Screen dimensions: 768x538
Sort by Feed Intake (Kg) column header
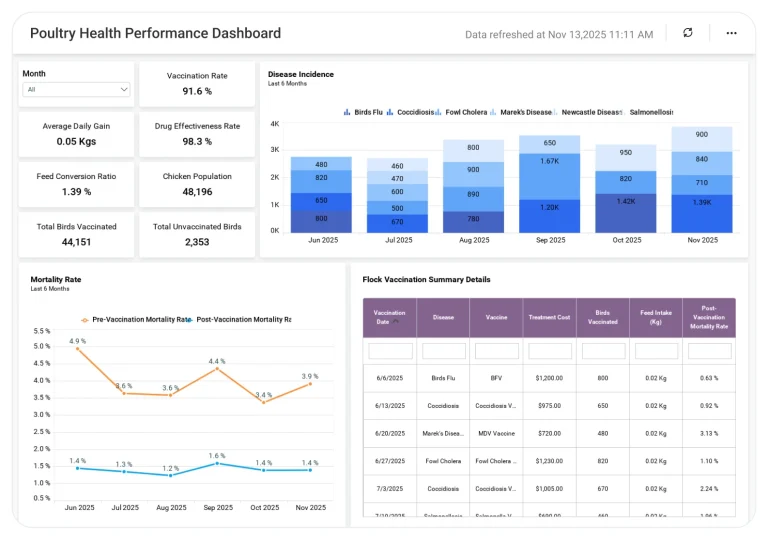pos(656,318)
